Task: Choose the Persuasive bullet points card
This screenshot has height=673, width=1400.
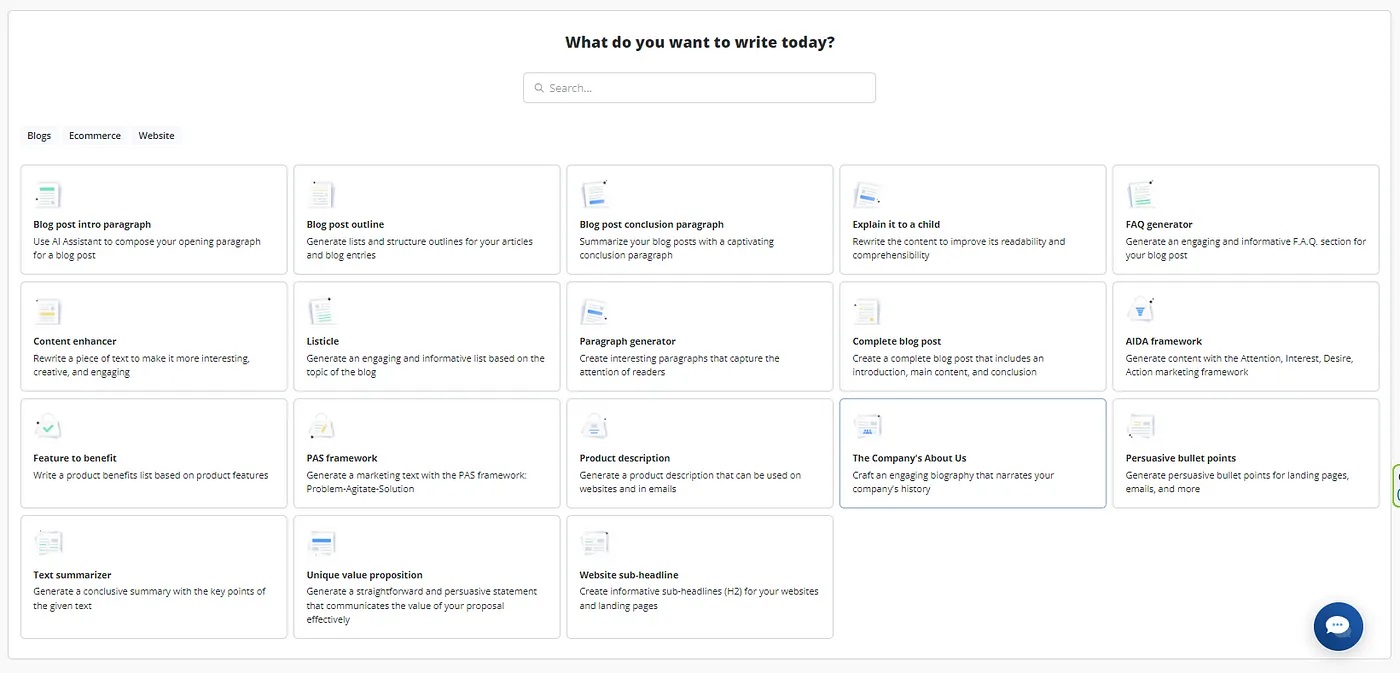Action: 1245,453
